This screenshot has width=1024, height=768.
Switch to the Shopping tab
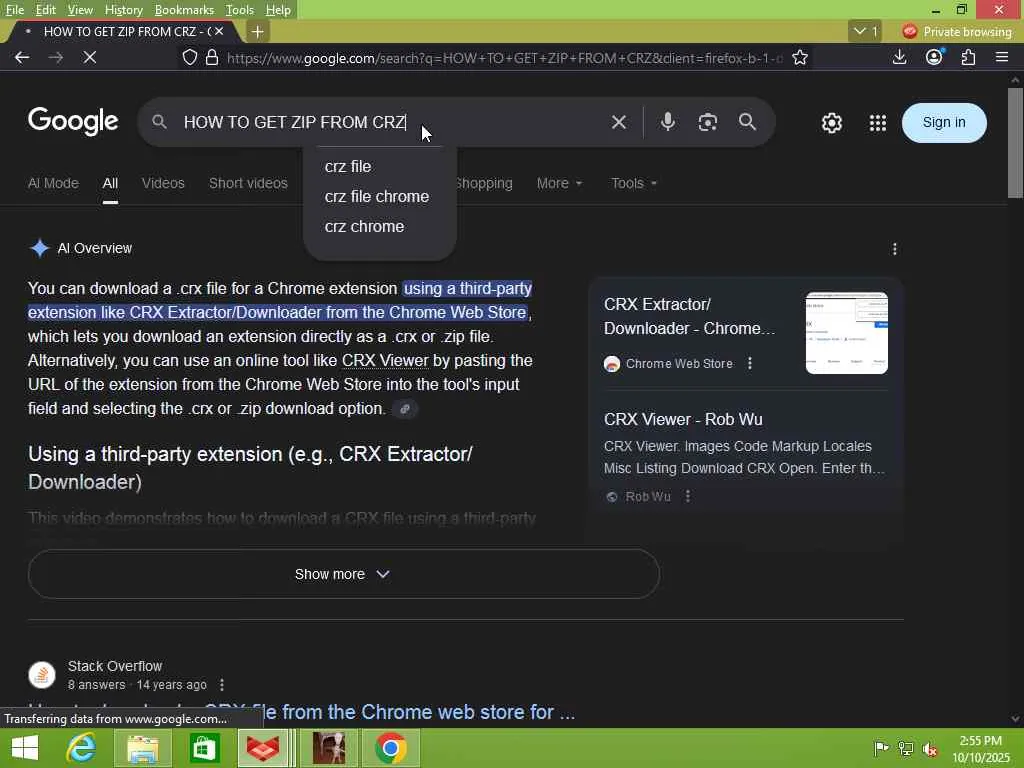(485, 184)
